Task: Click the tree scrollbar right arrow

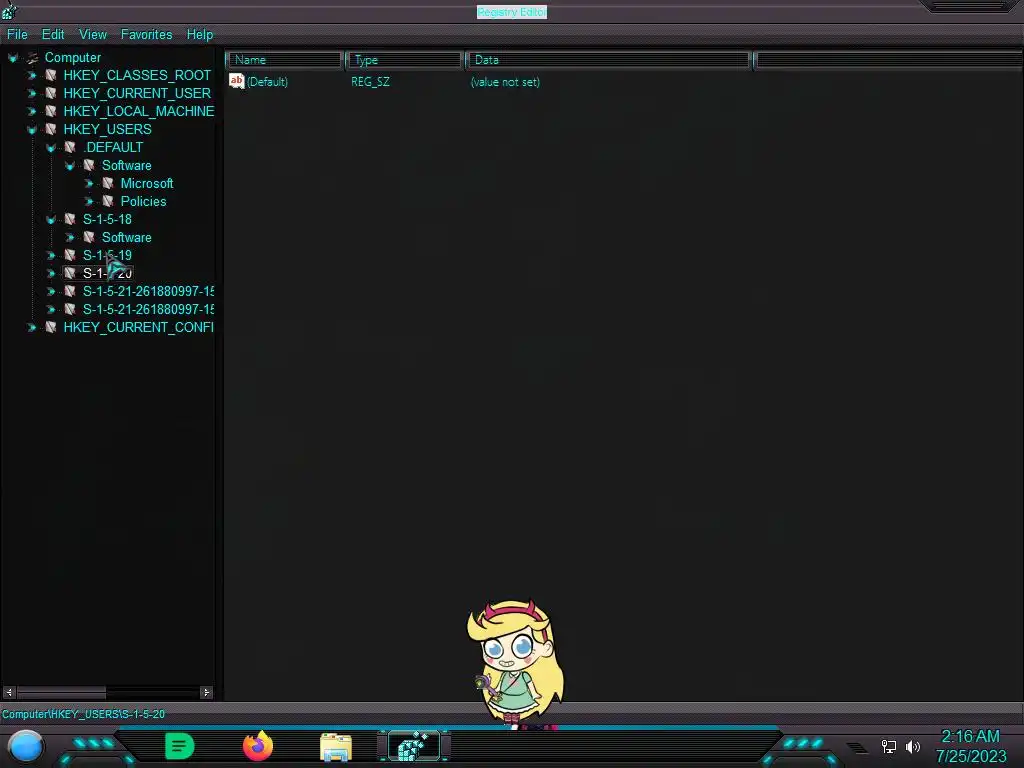Action: [x=206, y=692]
